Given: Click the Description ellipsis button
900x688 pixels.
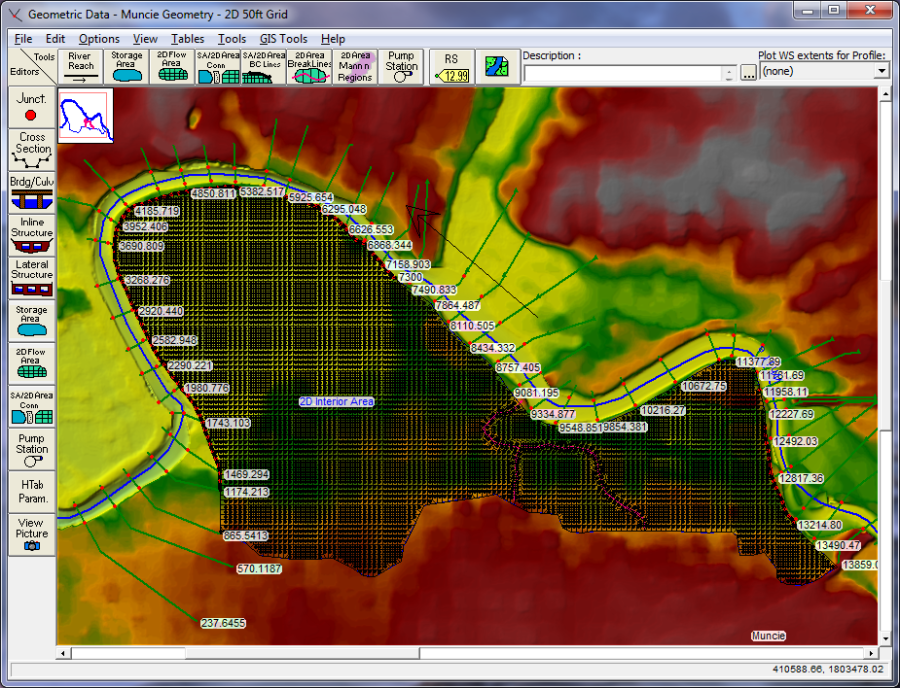Looking at the screenshot, I should pos(748,74).
